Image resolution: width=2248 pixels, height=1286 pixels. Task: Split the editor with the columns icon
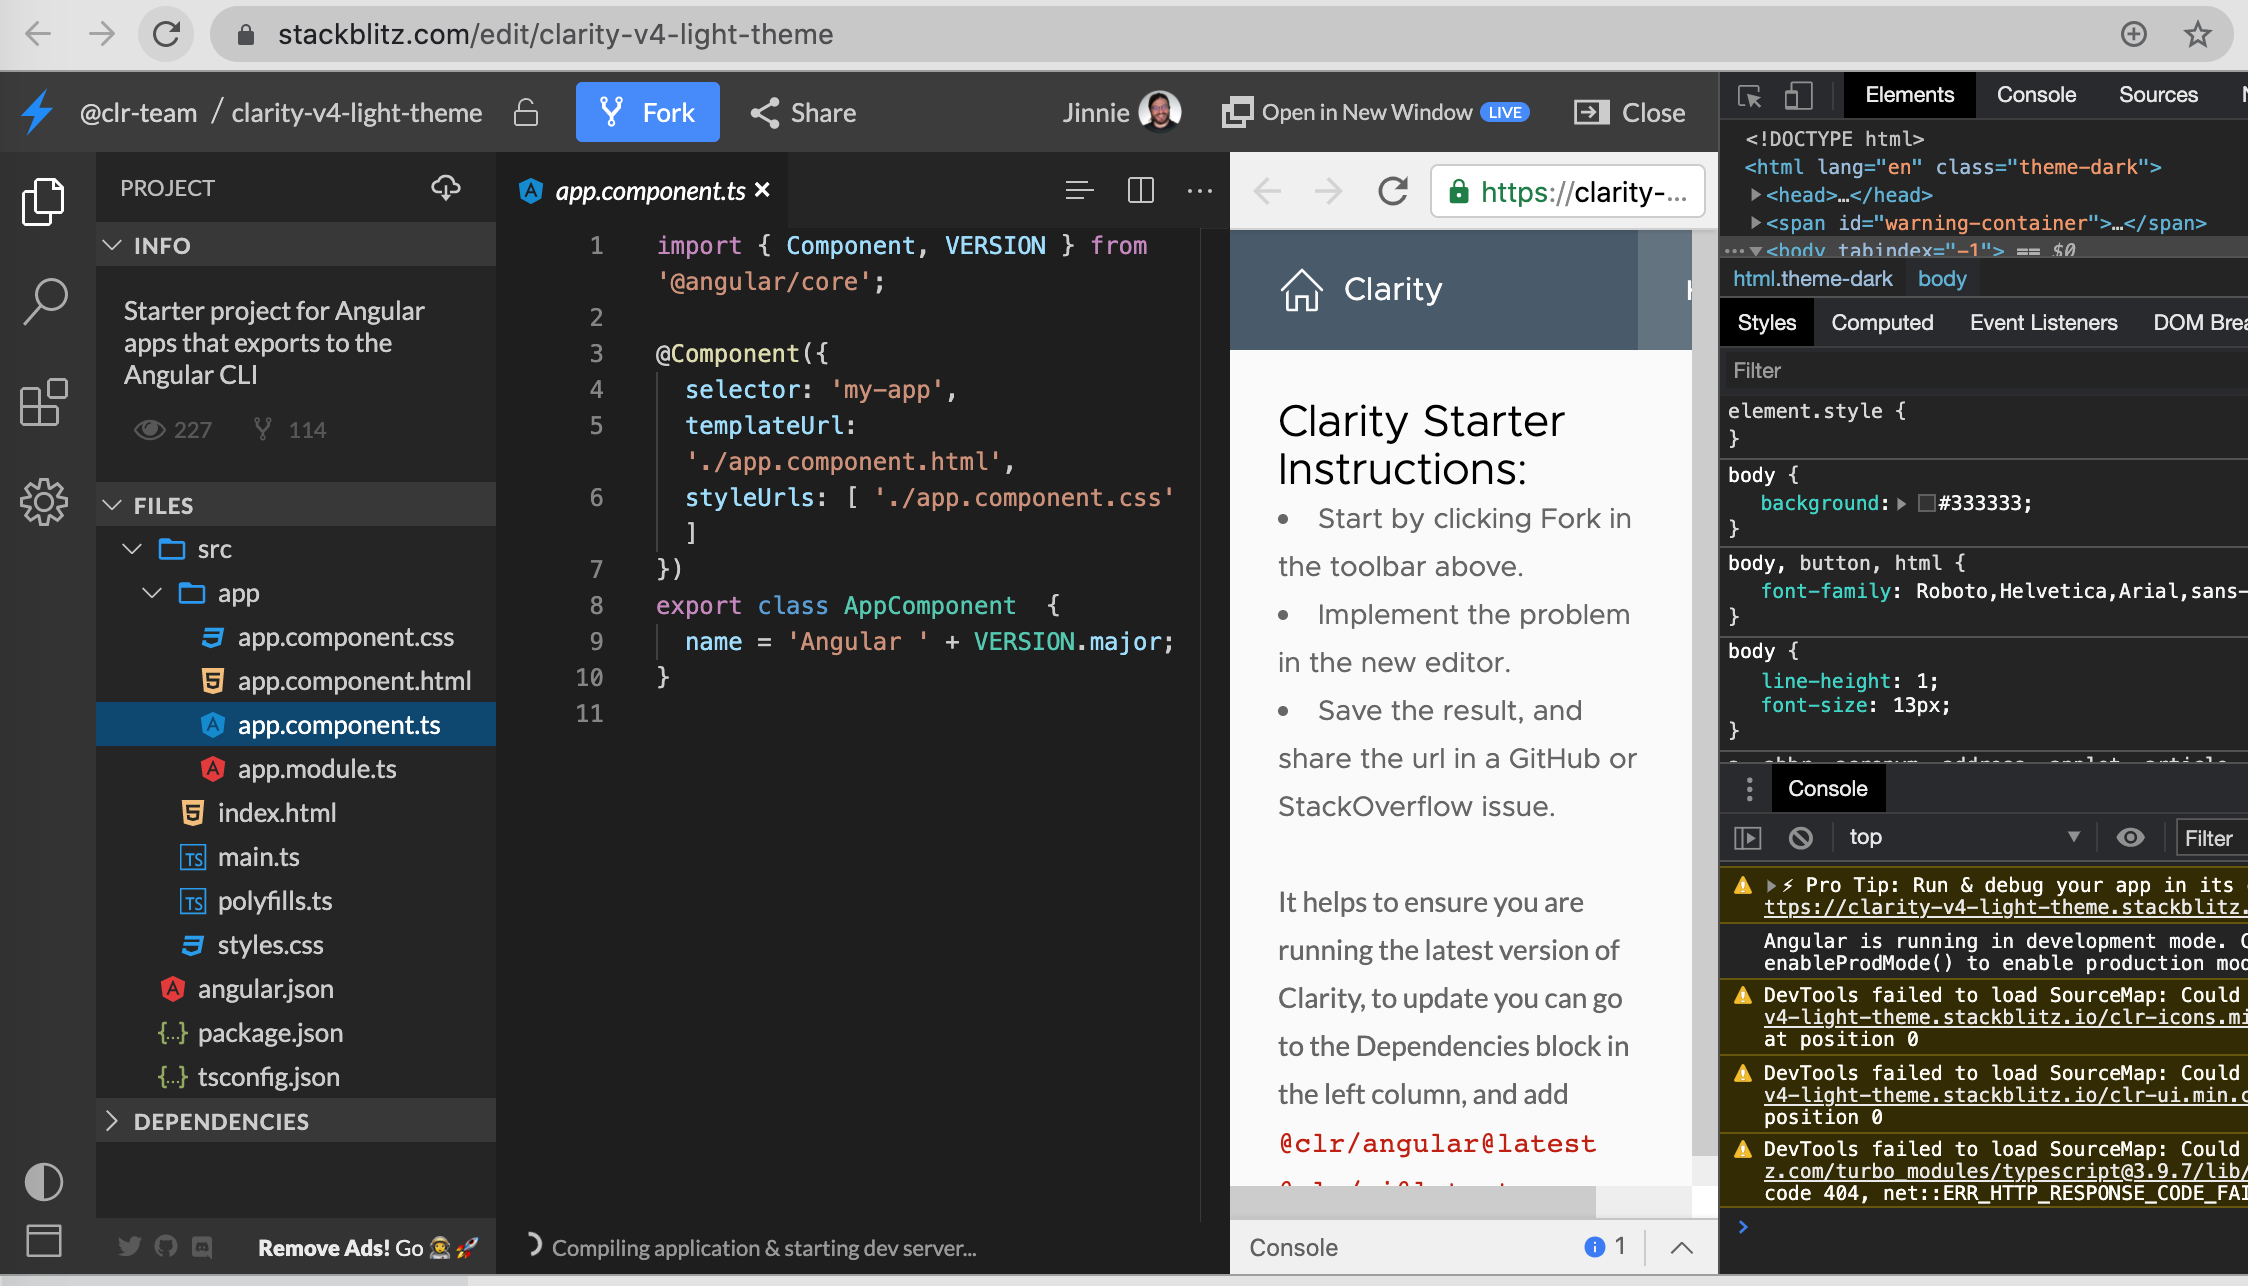[x=1141, y=190]
